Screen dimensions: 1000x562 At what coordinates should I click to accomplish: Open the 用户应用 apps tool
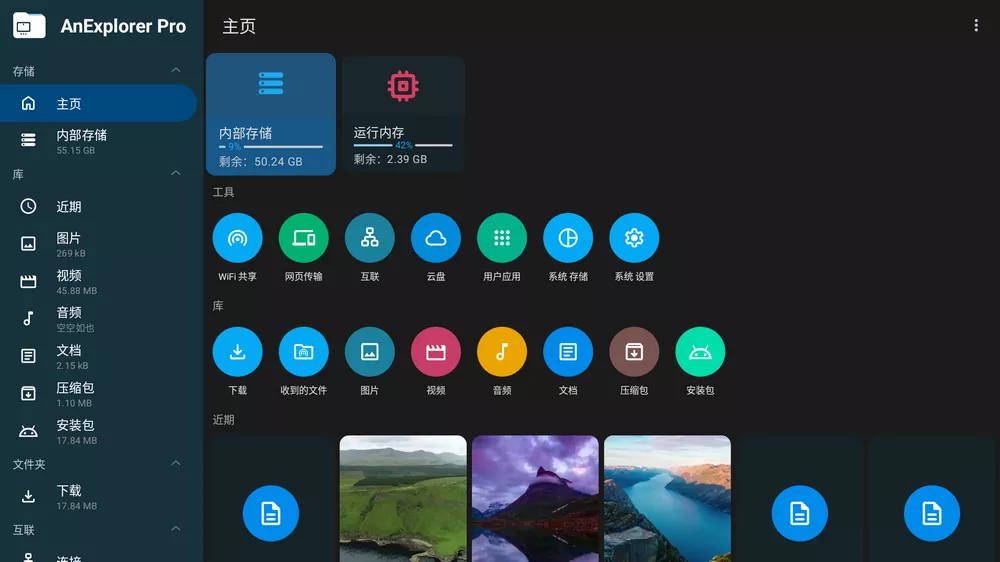click(x=502, y=238)
